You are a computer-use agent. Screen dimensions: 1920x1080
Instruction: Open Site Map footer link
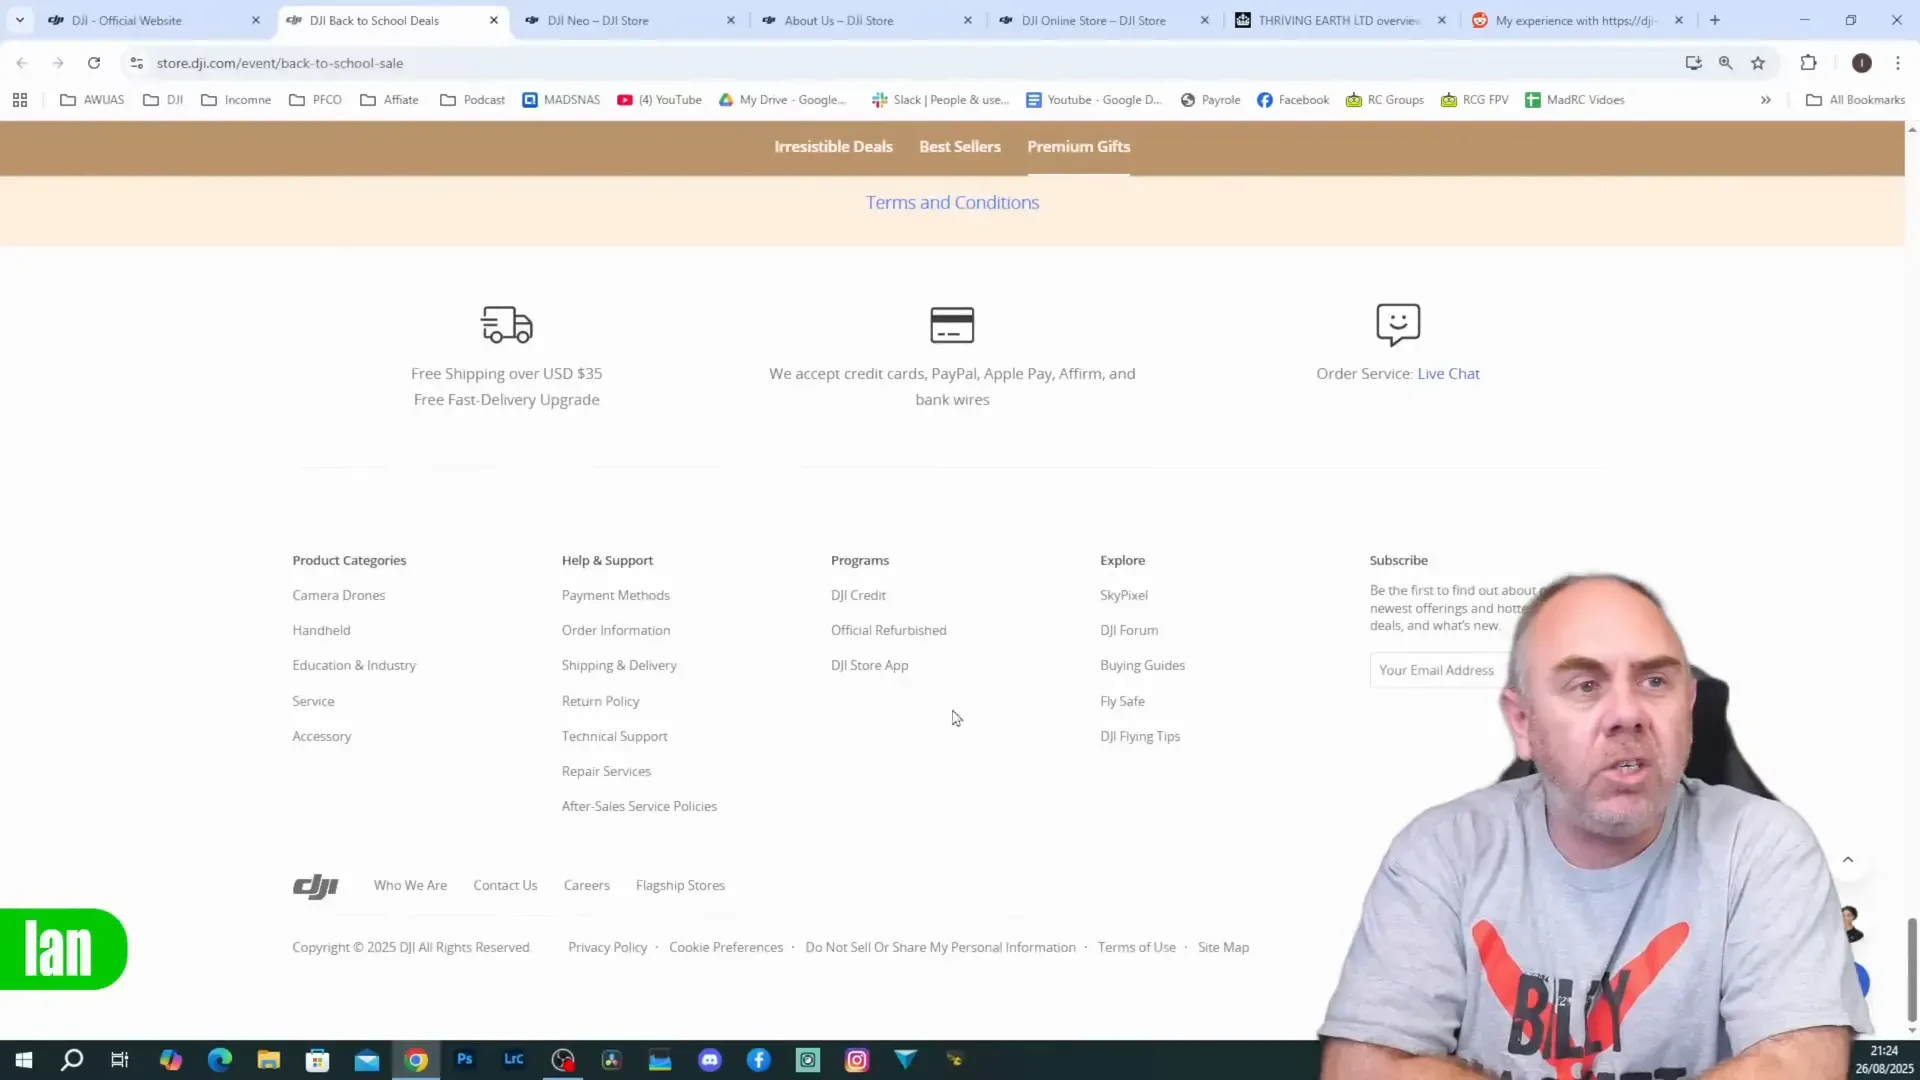[1223, 948]
